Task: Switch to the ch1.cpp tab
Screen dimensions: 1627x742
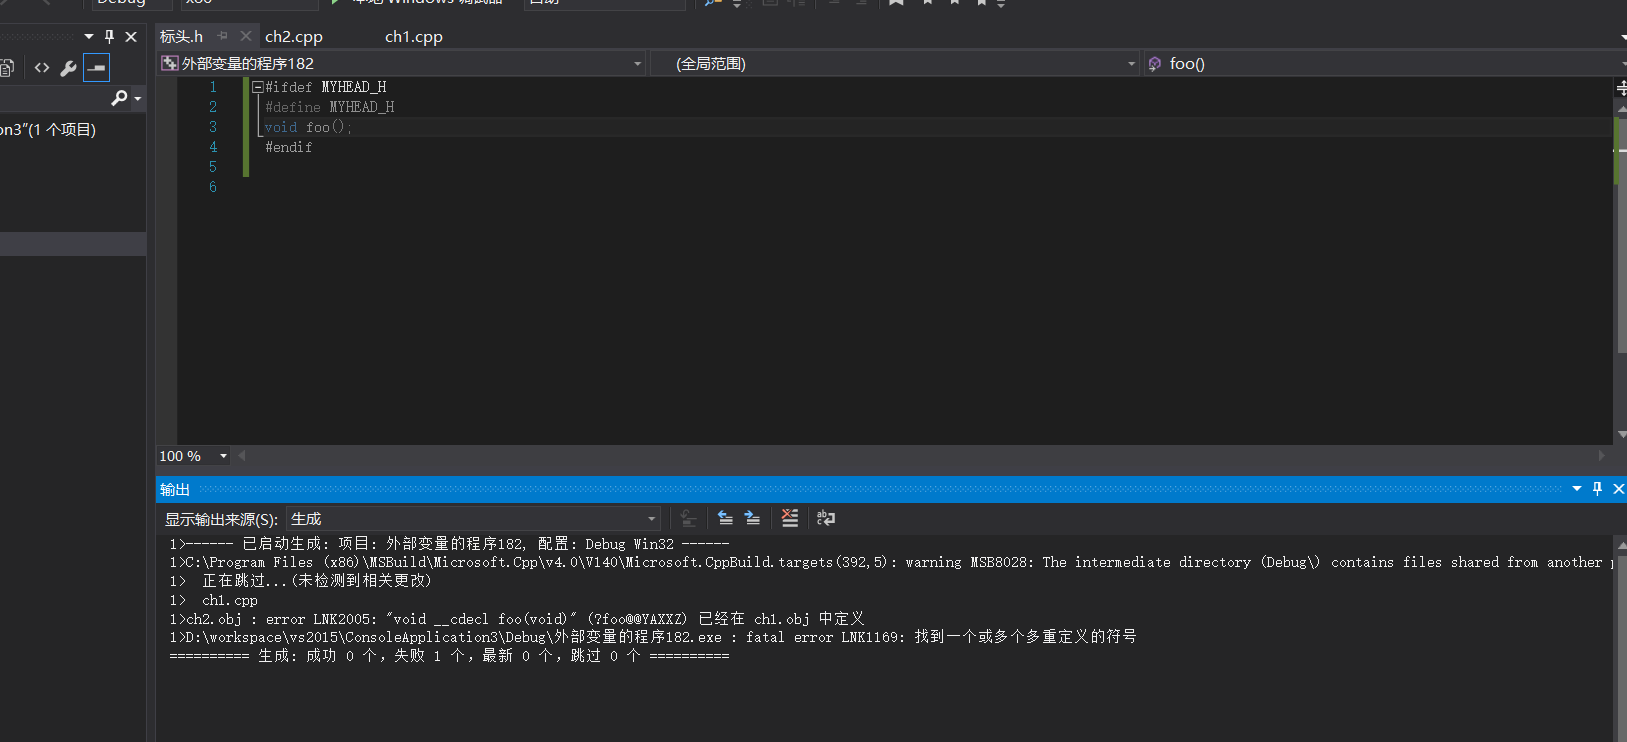Action: click(x=413, y=36)
